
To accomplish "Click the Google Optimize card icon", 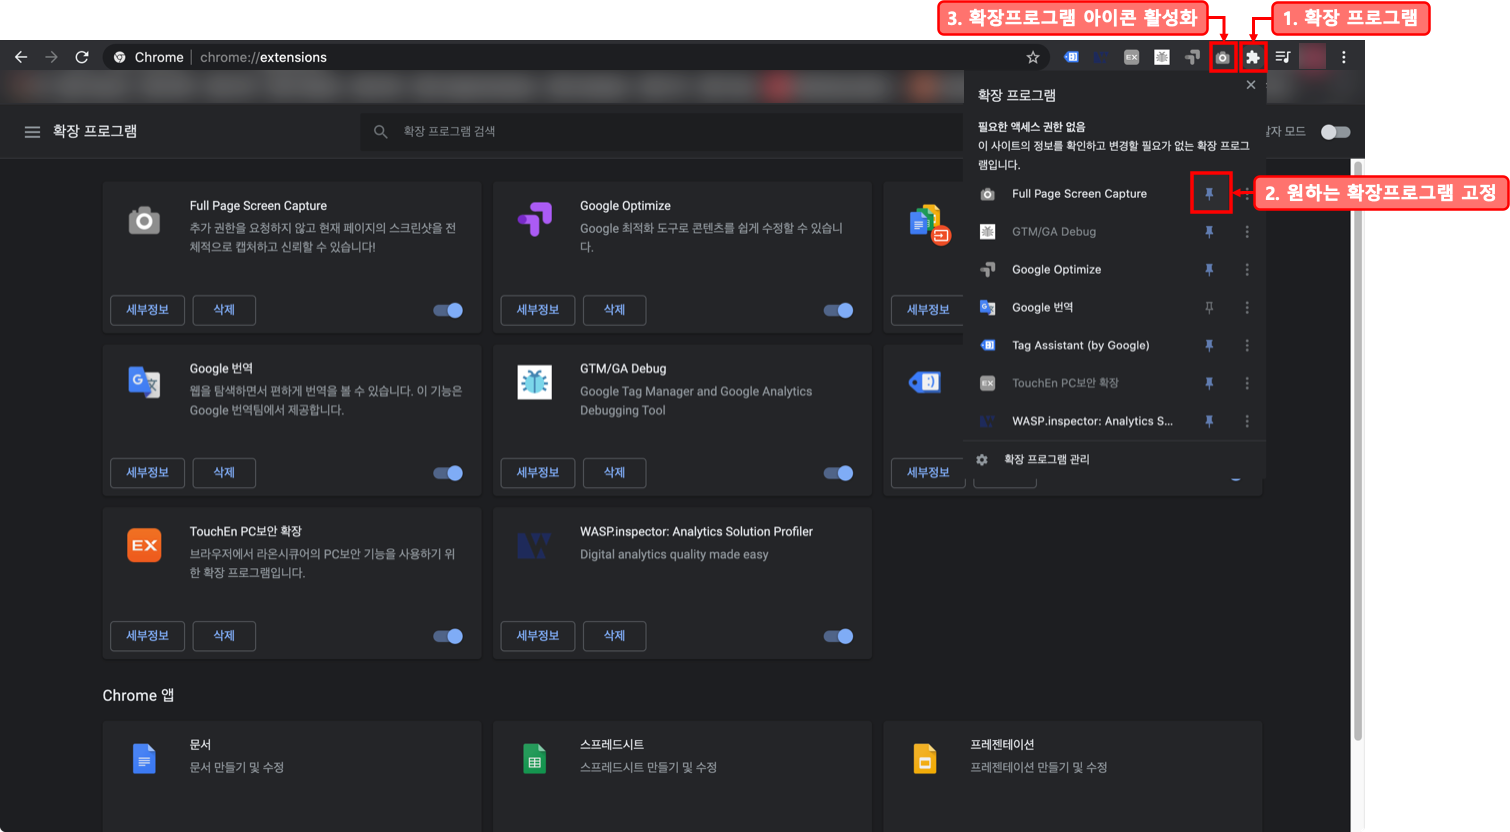I will [535, 219].
